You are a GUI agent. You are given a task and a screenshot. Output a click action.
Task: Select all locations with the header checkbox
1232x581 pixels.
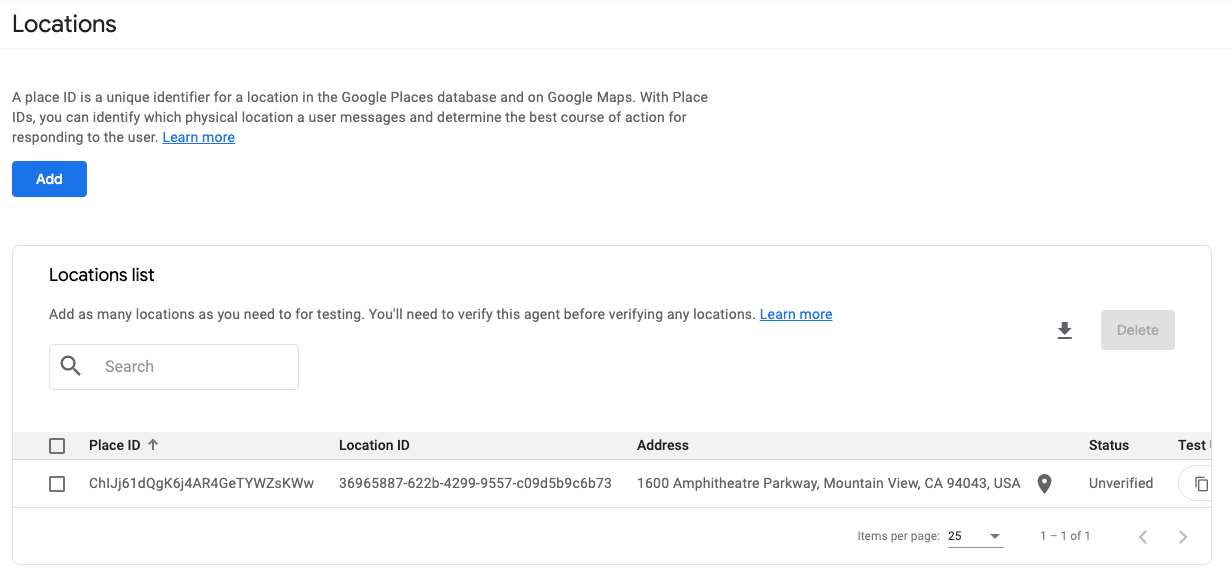point(57,446)
